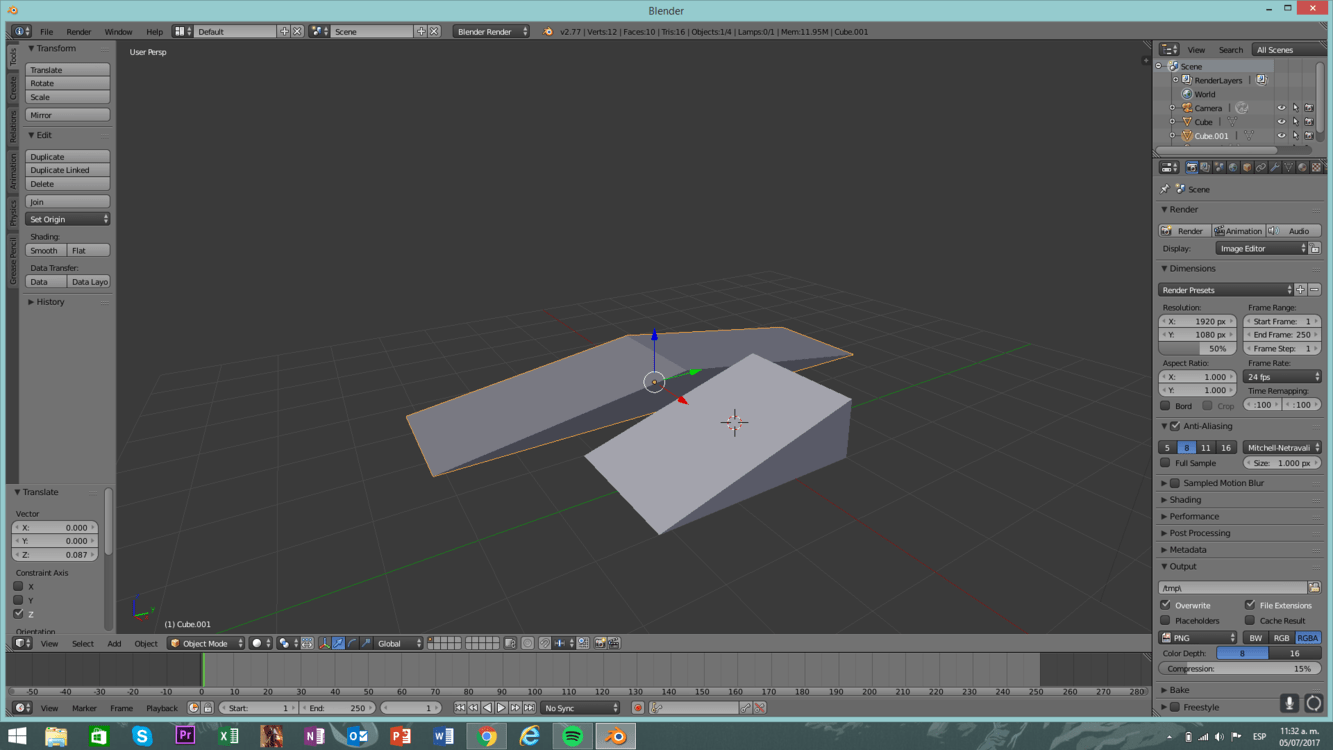Expand the Performance panel
Image resolution: width=1333 pixels, height=750 pixels.
[x=1194, y=516]
